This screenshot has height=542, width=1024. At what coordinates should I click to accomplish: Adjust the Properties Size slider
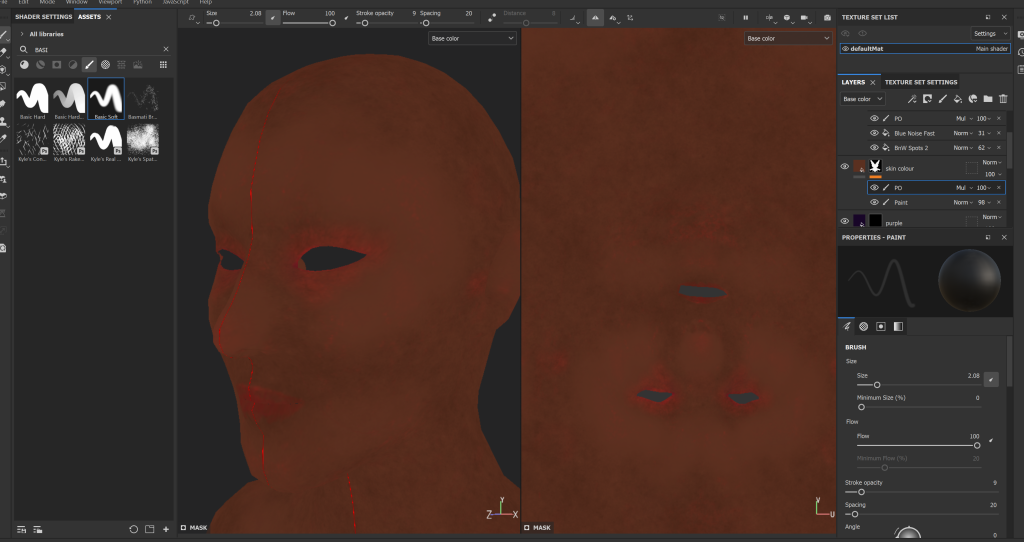tap(918, 385)
